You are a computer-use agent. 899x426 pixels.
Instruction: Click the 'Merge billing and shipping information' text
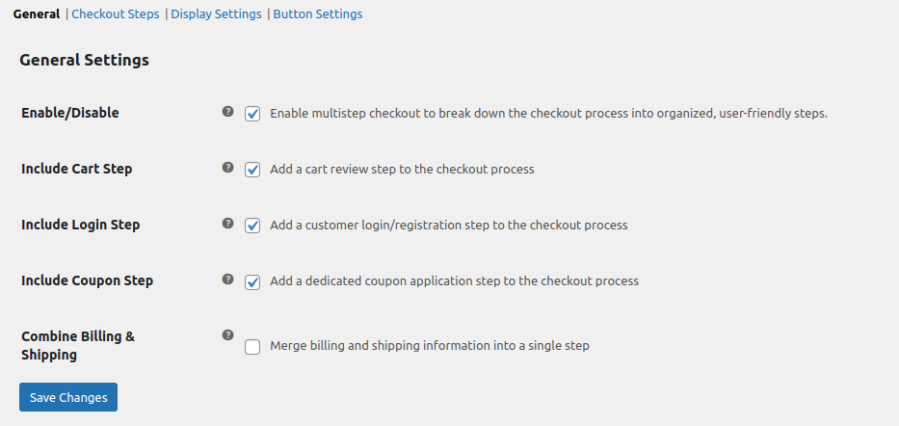(x=430, y=347)
